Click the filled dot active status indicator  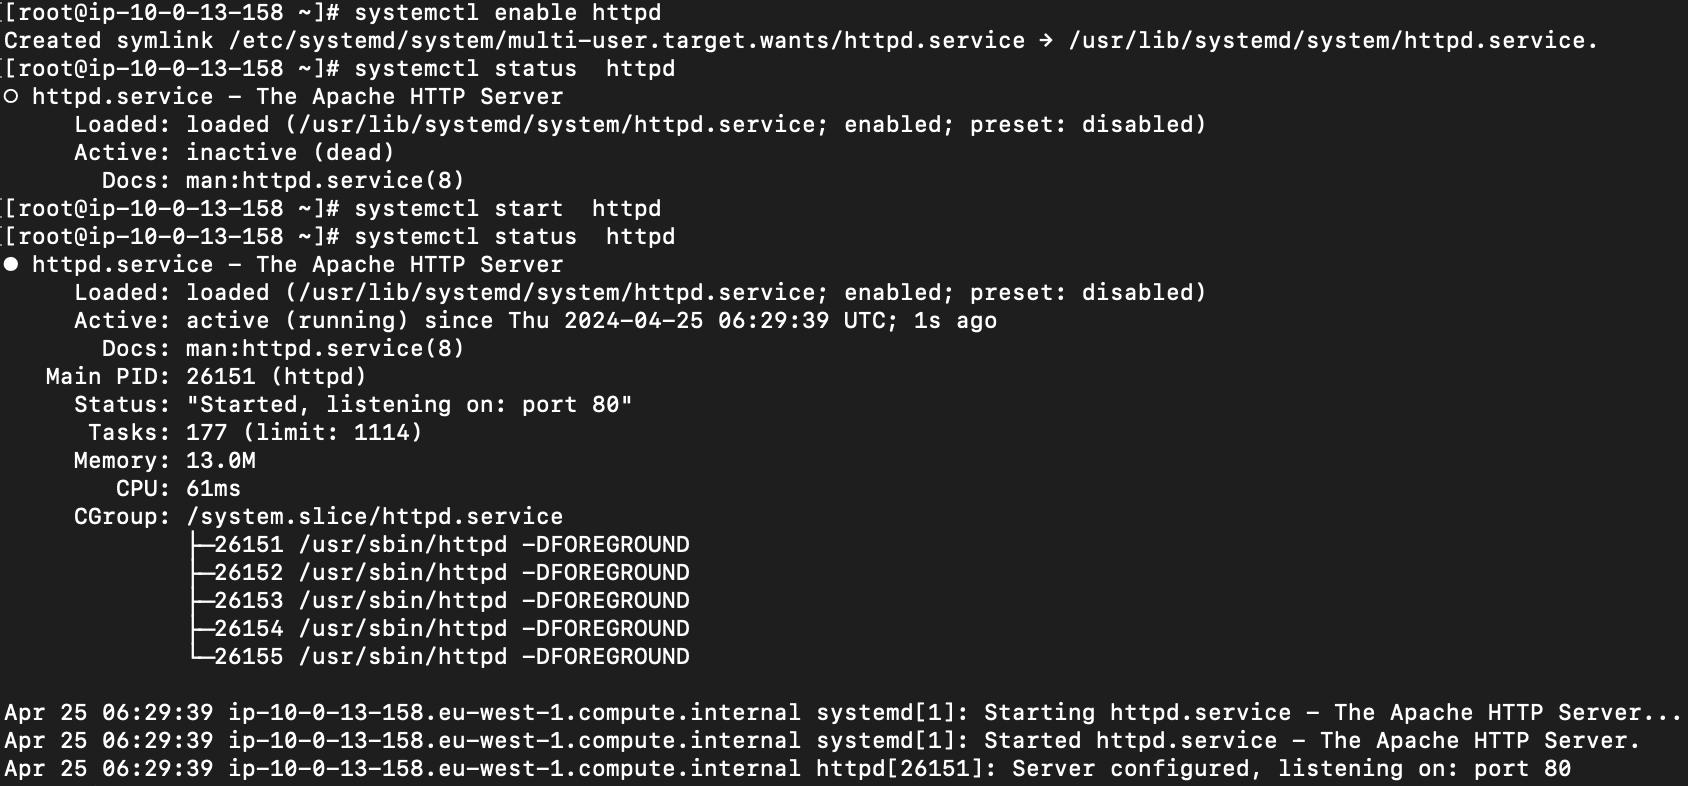[10, 265]
